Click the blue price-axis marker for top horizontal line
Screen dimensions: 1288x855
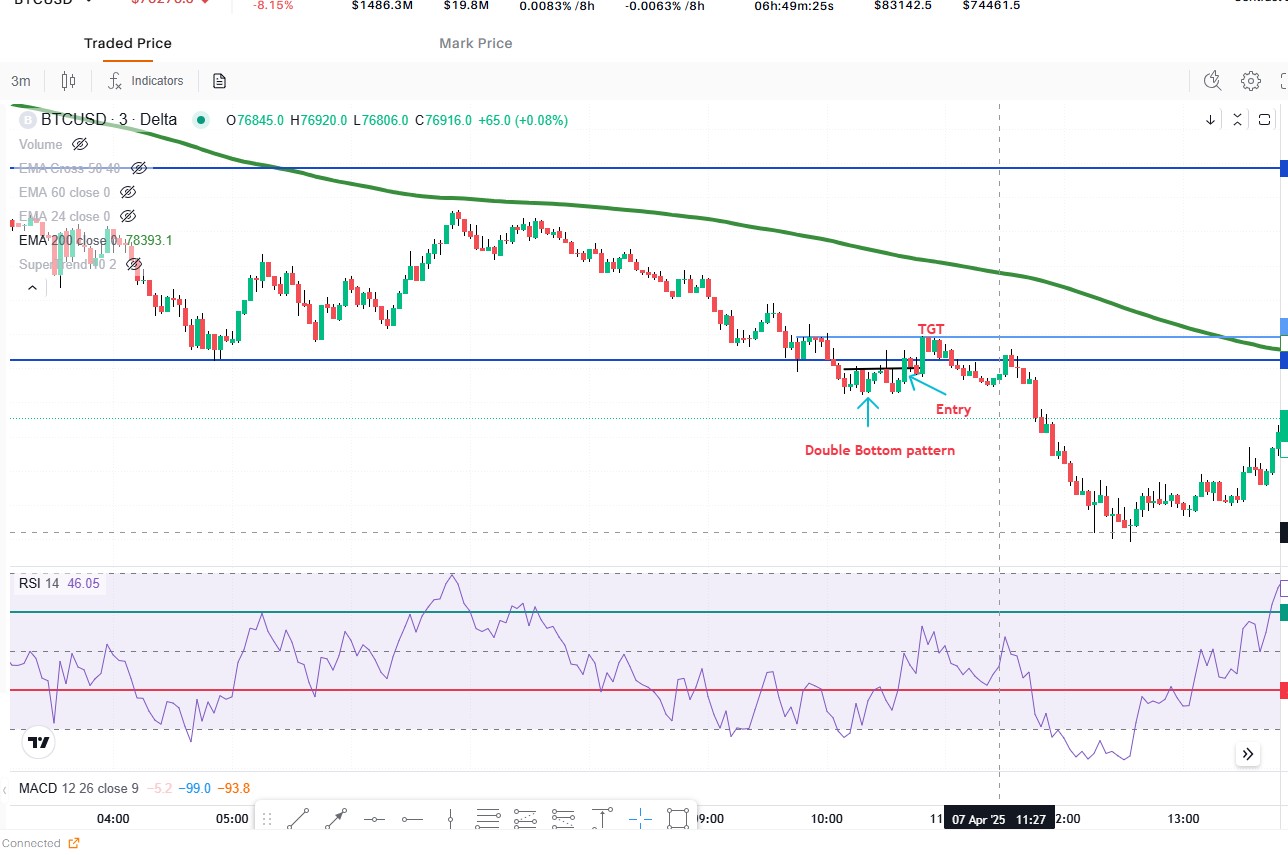[x=1283, y=168]
